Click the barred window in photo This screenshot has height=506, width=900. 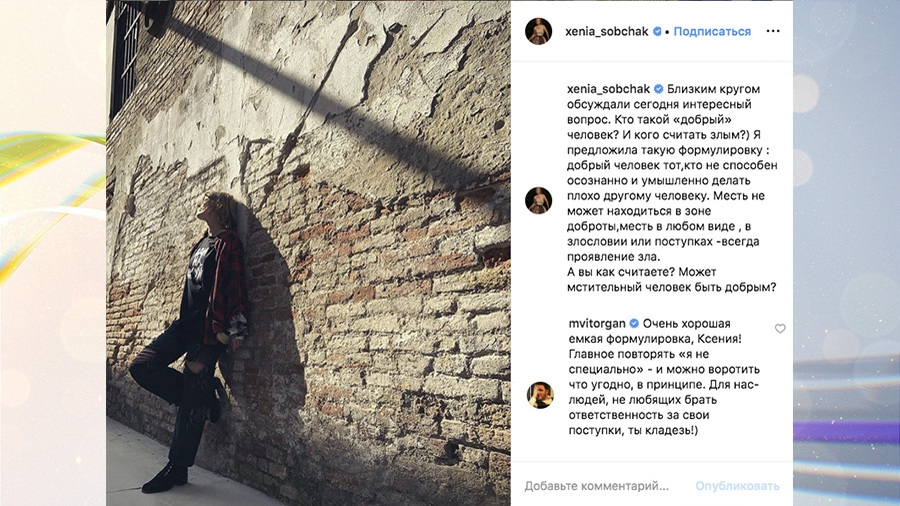(125, 56)
